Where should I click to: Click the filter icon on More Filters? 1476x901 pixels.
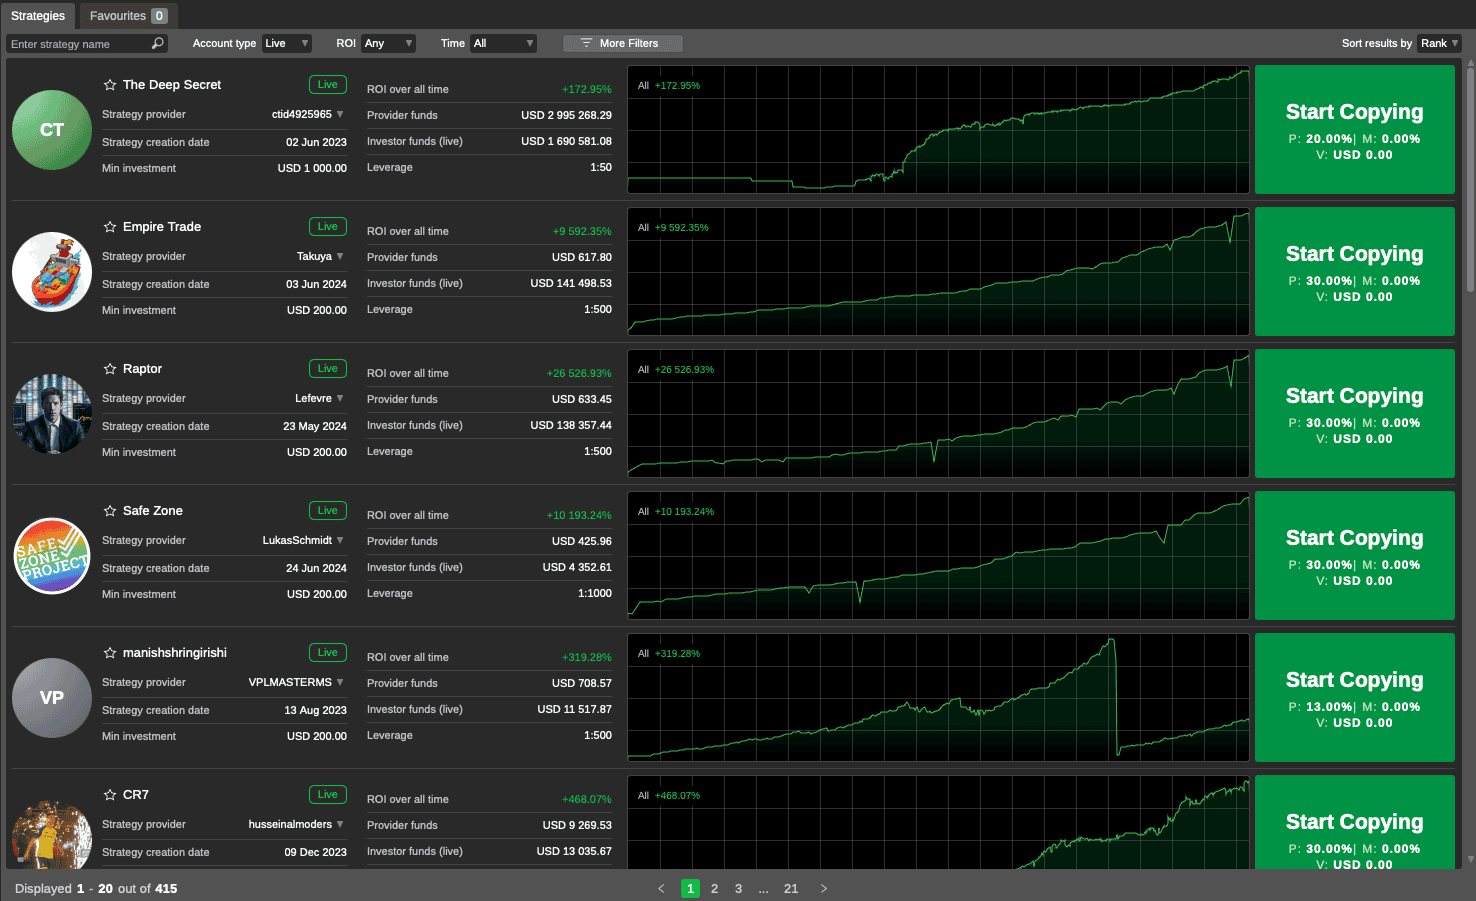585,43
